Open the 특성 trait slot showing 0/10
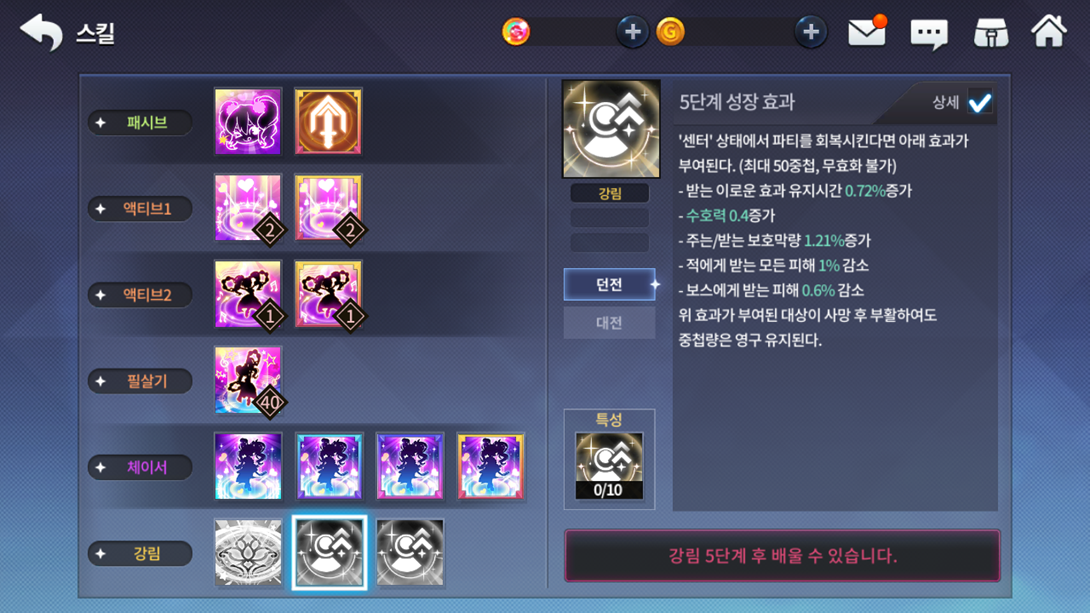 click(609, 466)
